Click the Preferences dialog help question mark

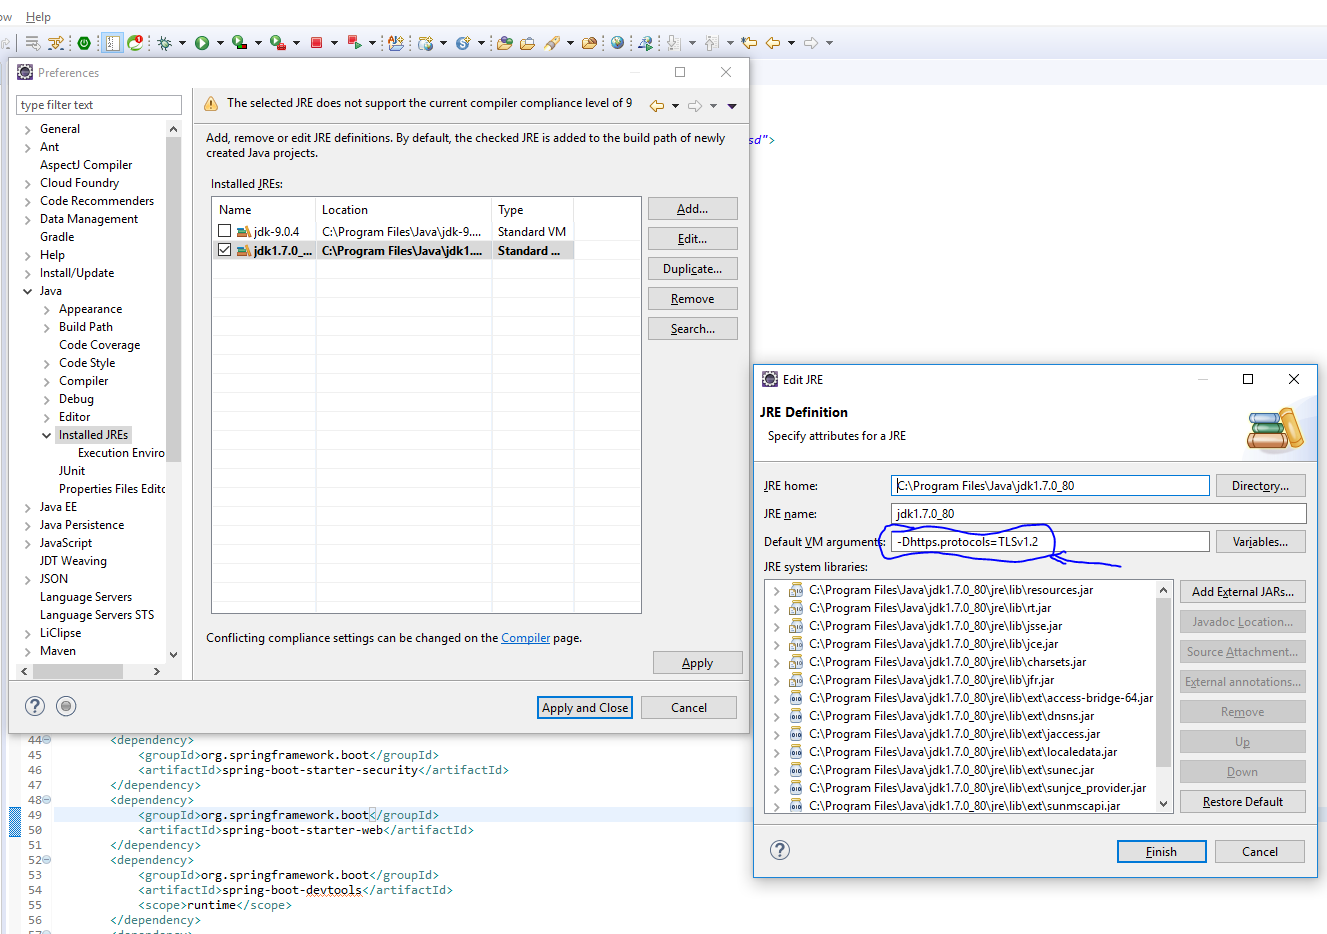coord(35,706)
